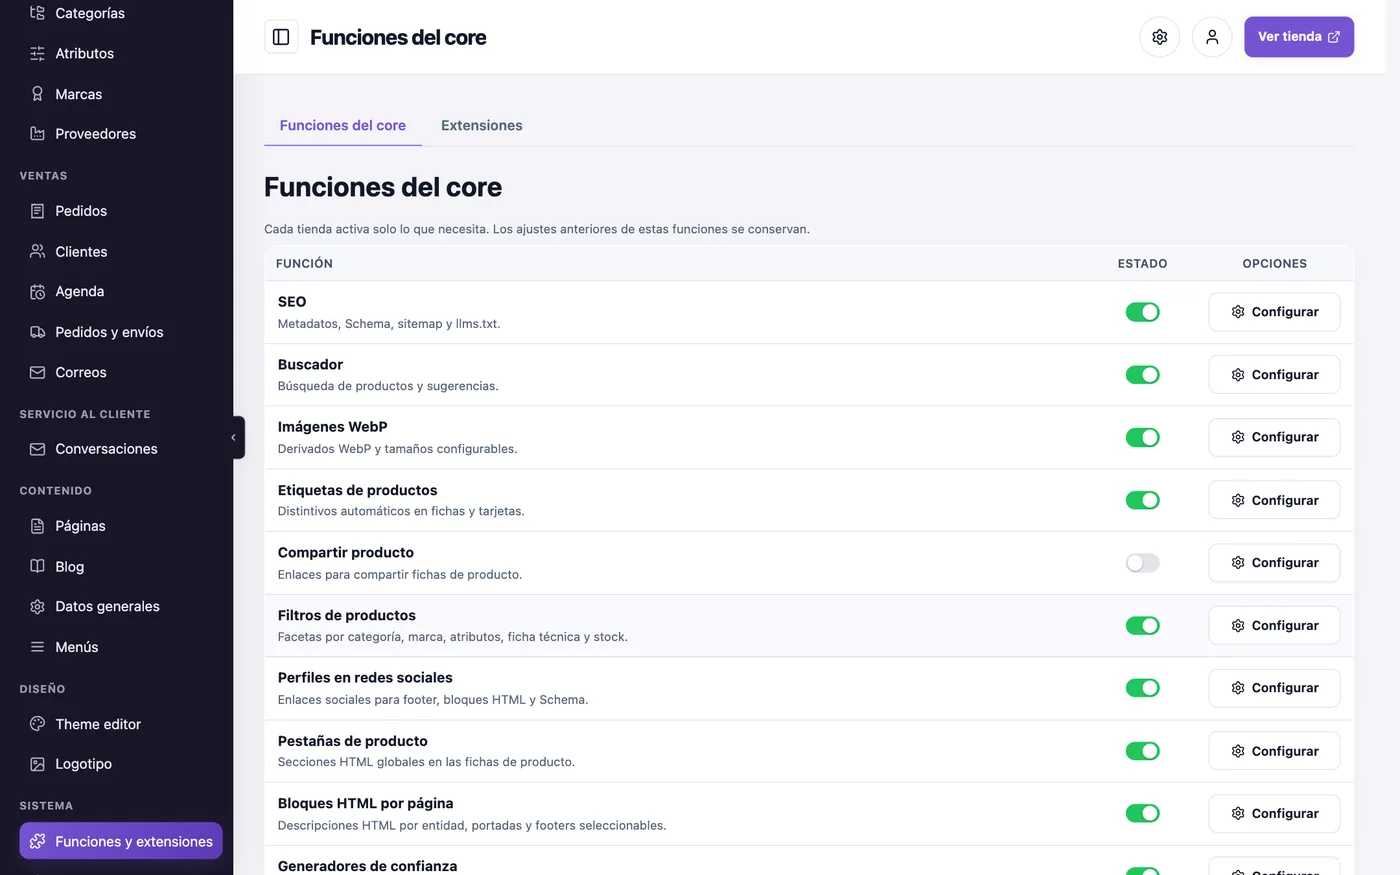
Task: Open Configurar for Etiquetas de productos
Action: tap(1274, 500)
